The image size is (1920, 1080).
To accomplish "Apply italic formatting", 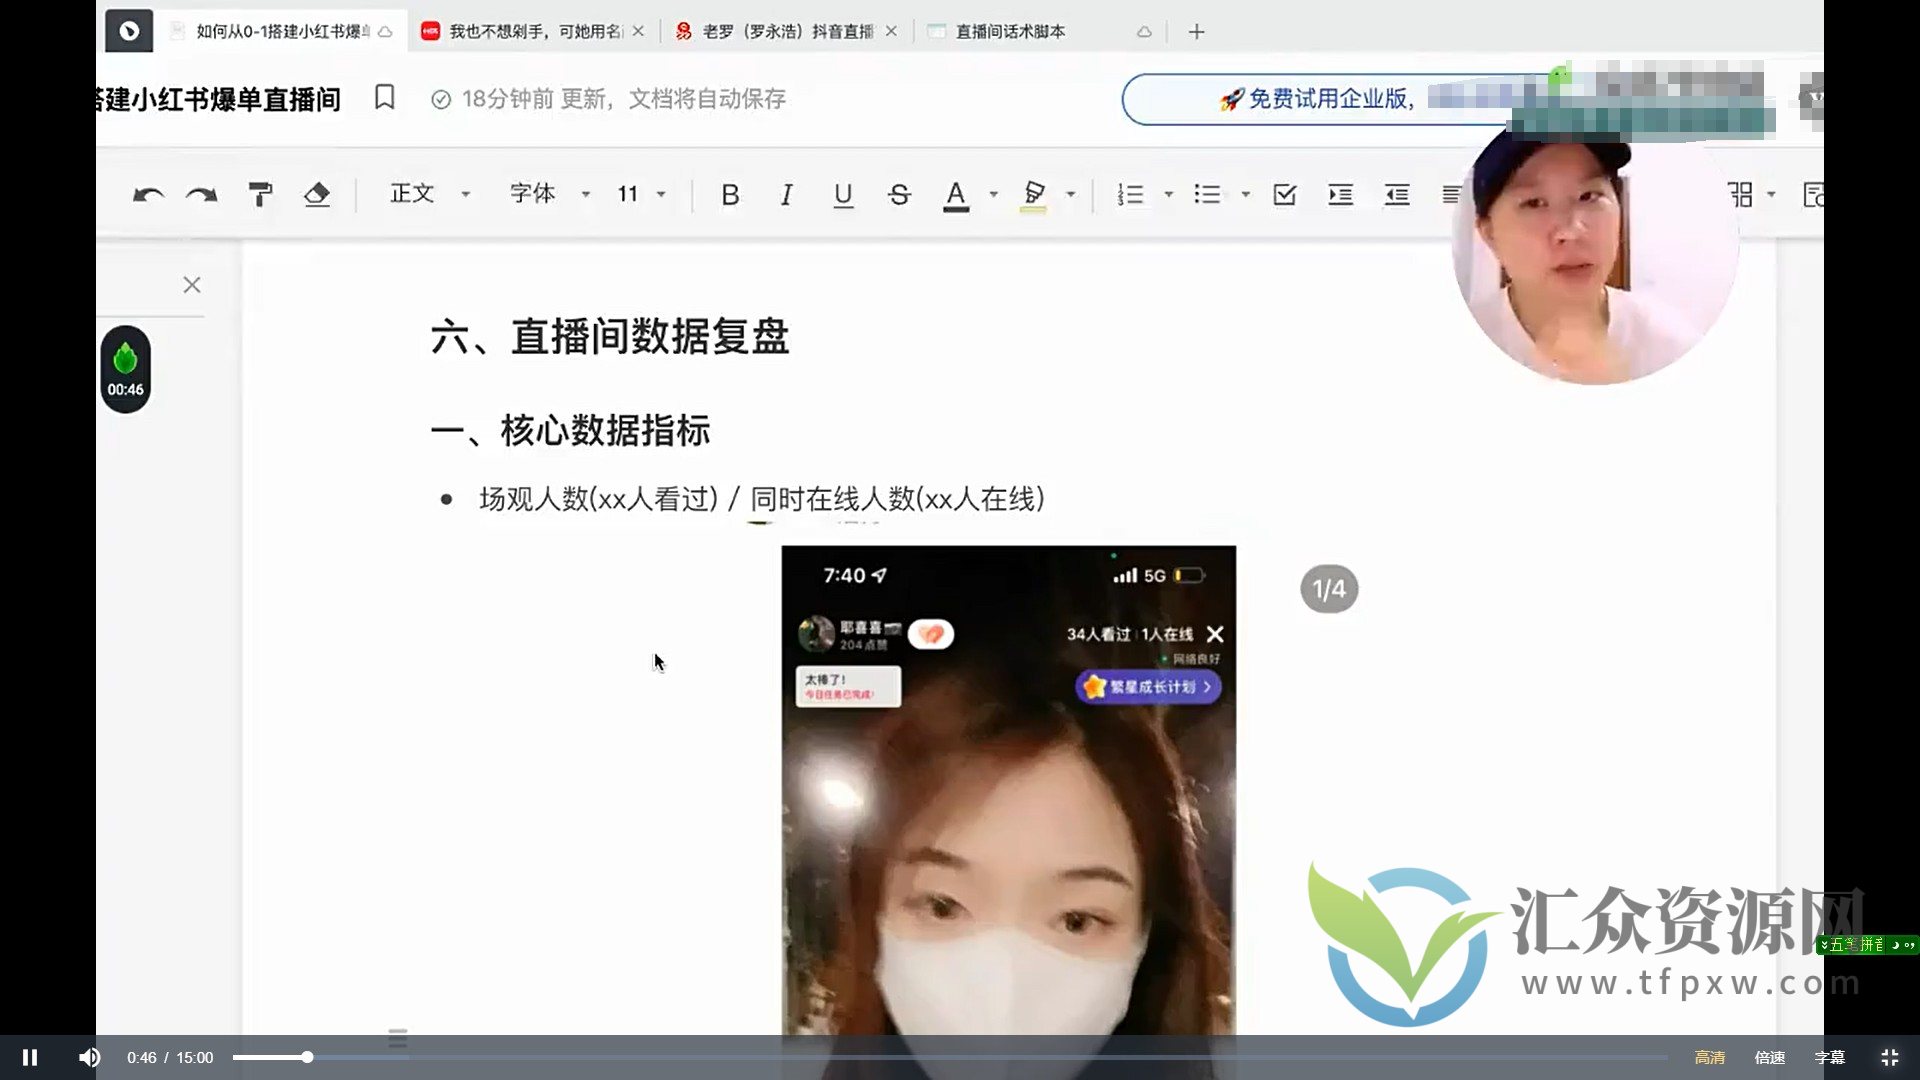I will click(x=787, y=195).
